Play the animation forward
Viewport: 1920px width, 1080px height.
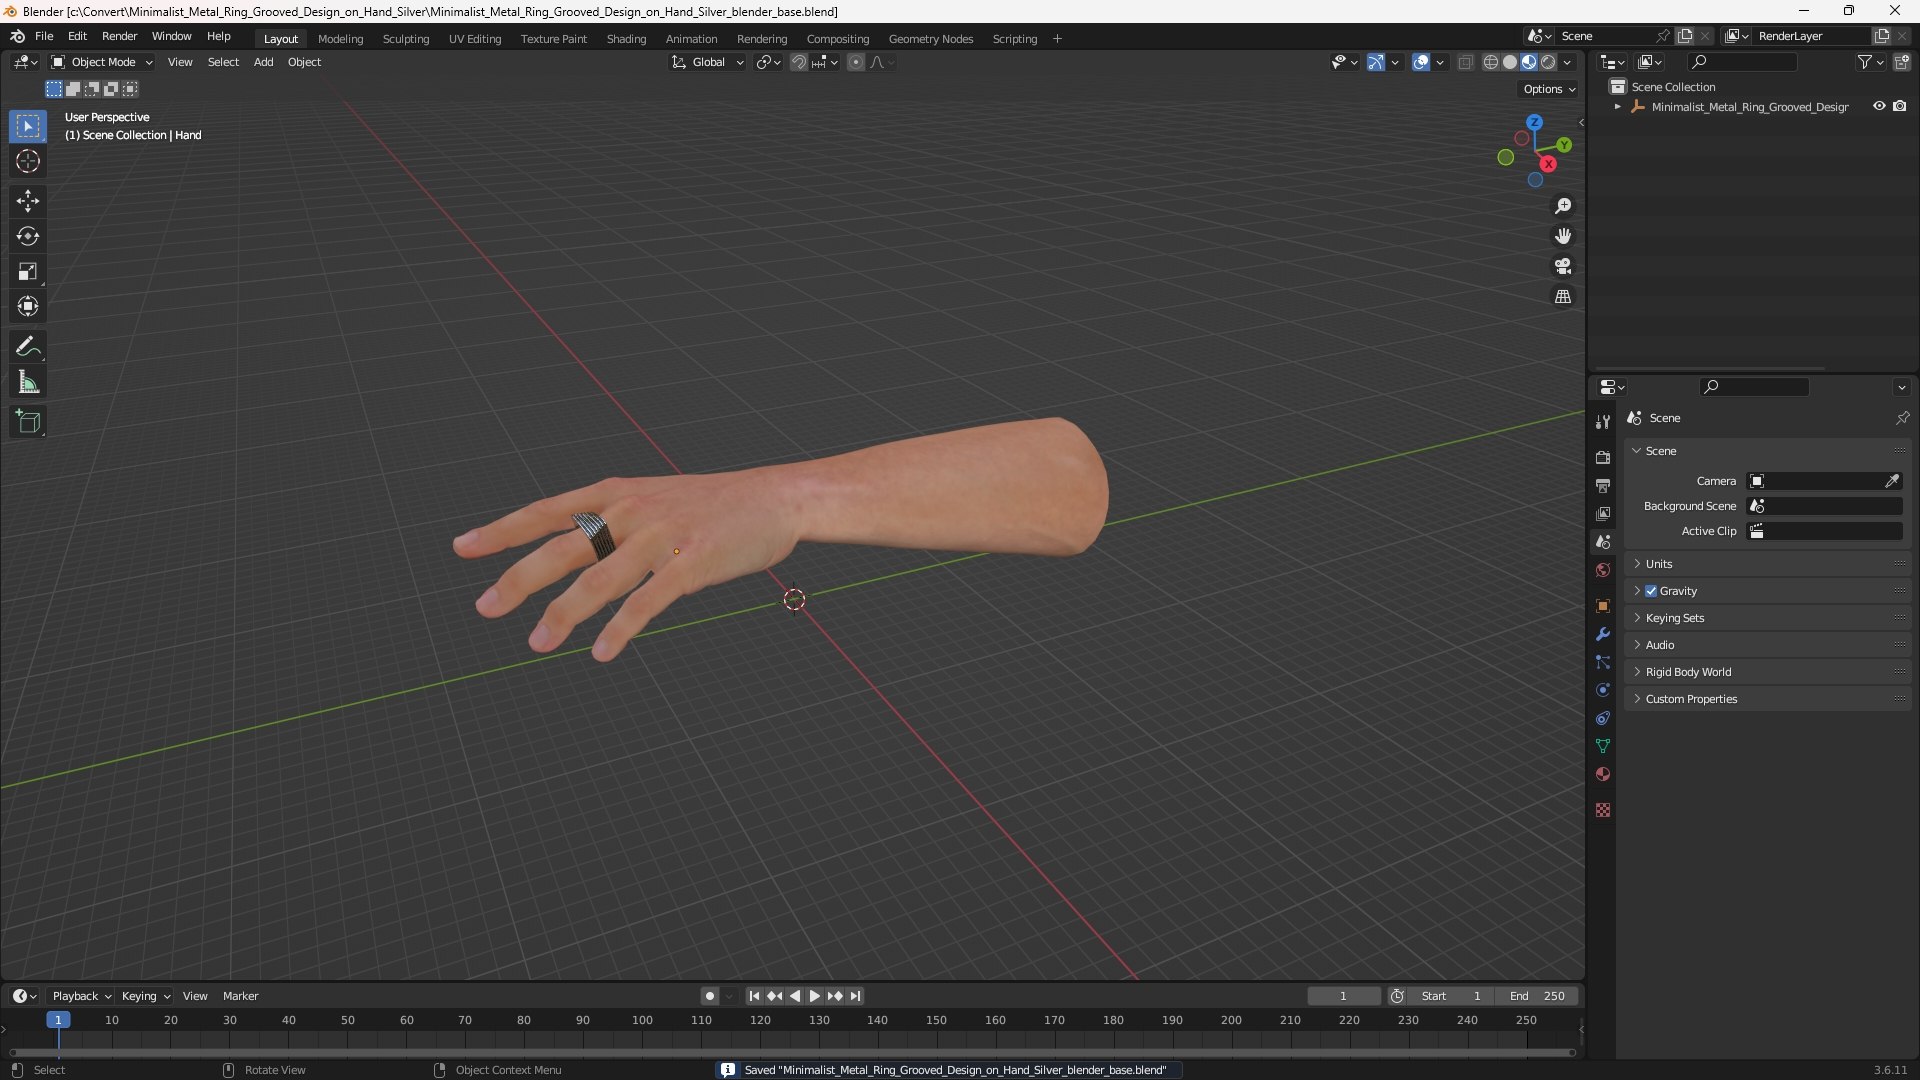[814, 996]
